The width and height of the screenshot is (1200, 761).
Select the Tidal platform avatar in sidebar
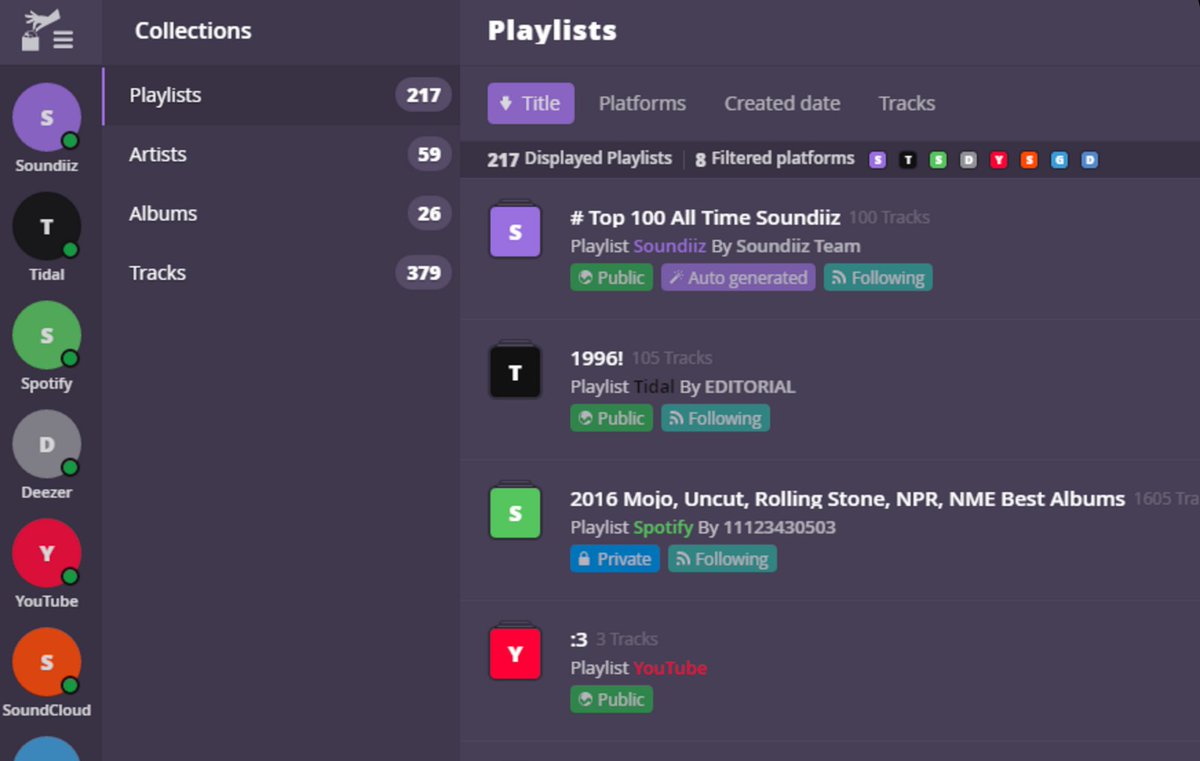tap(46, 227)
